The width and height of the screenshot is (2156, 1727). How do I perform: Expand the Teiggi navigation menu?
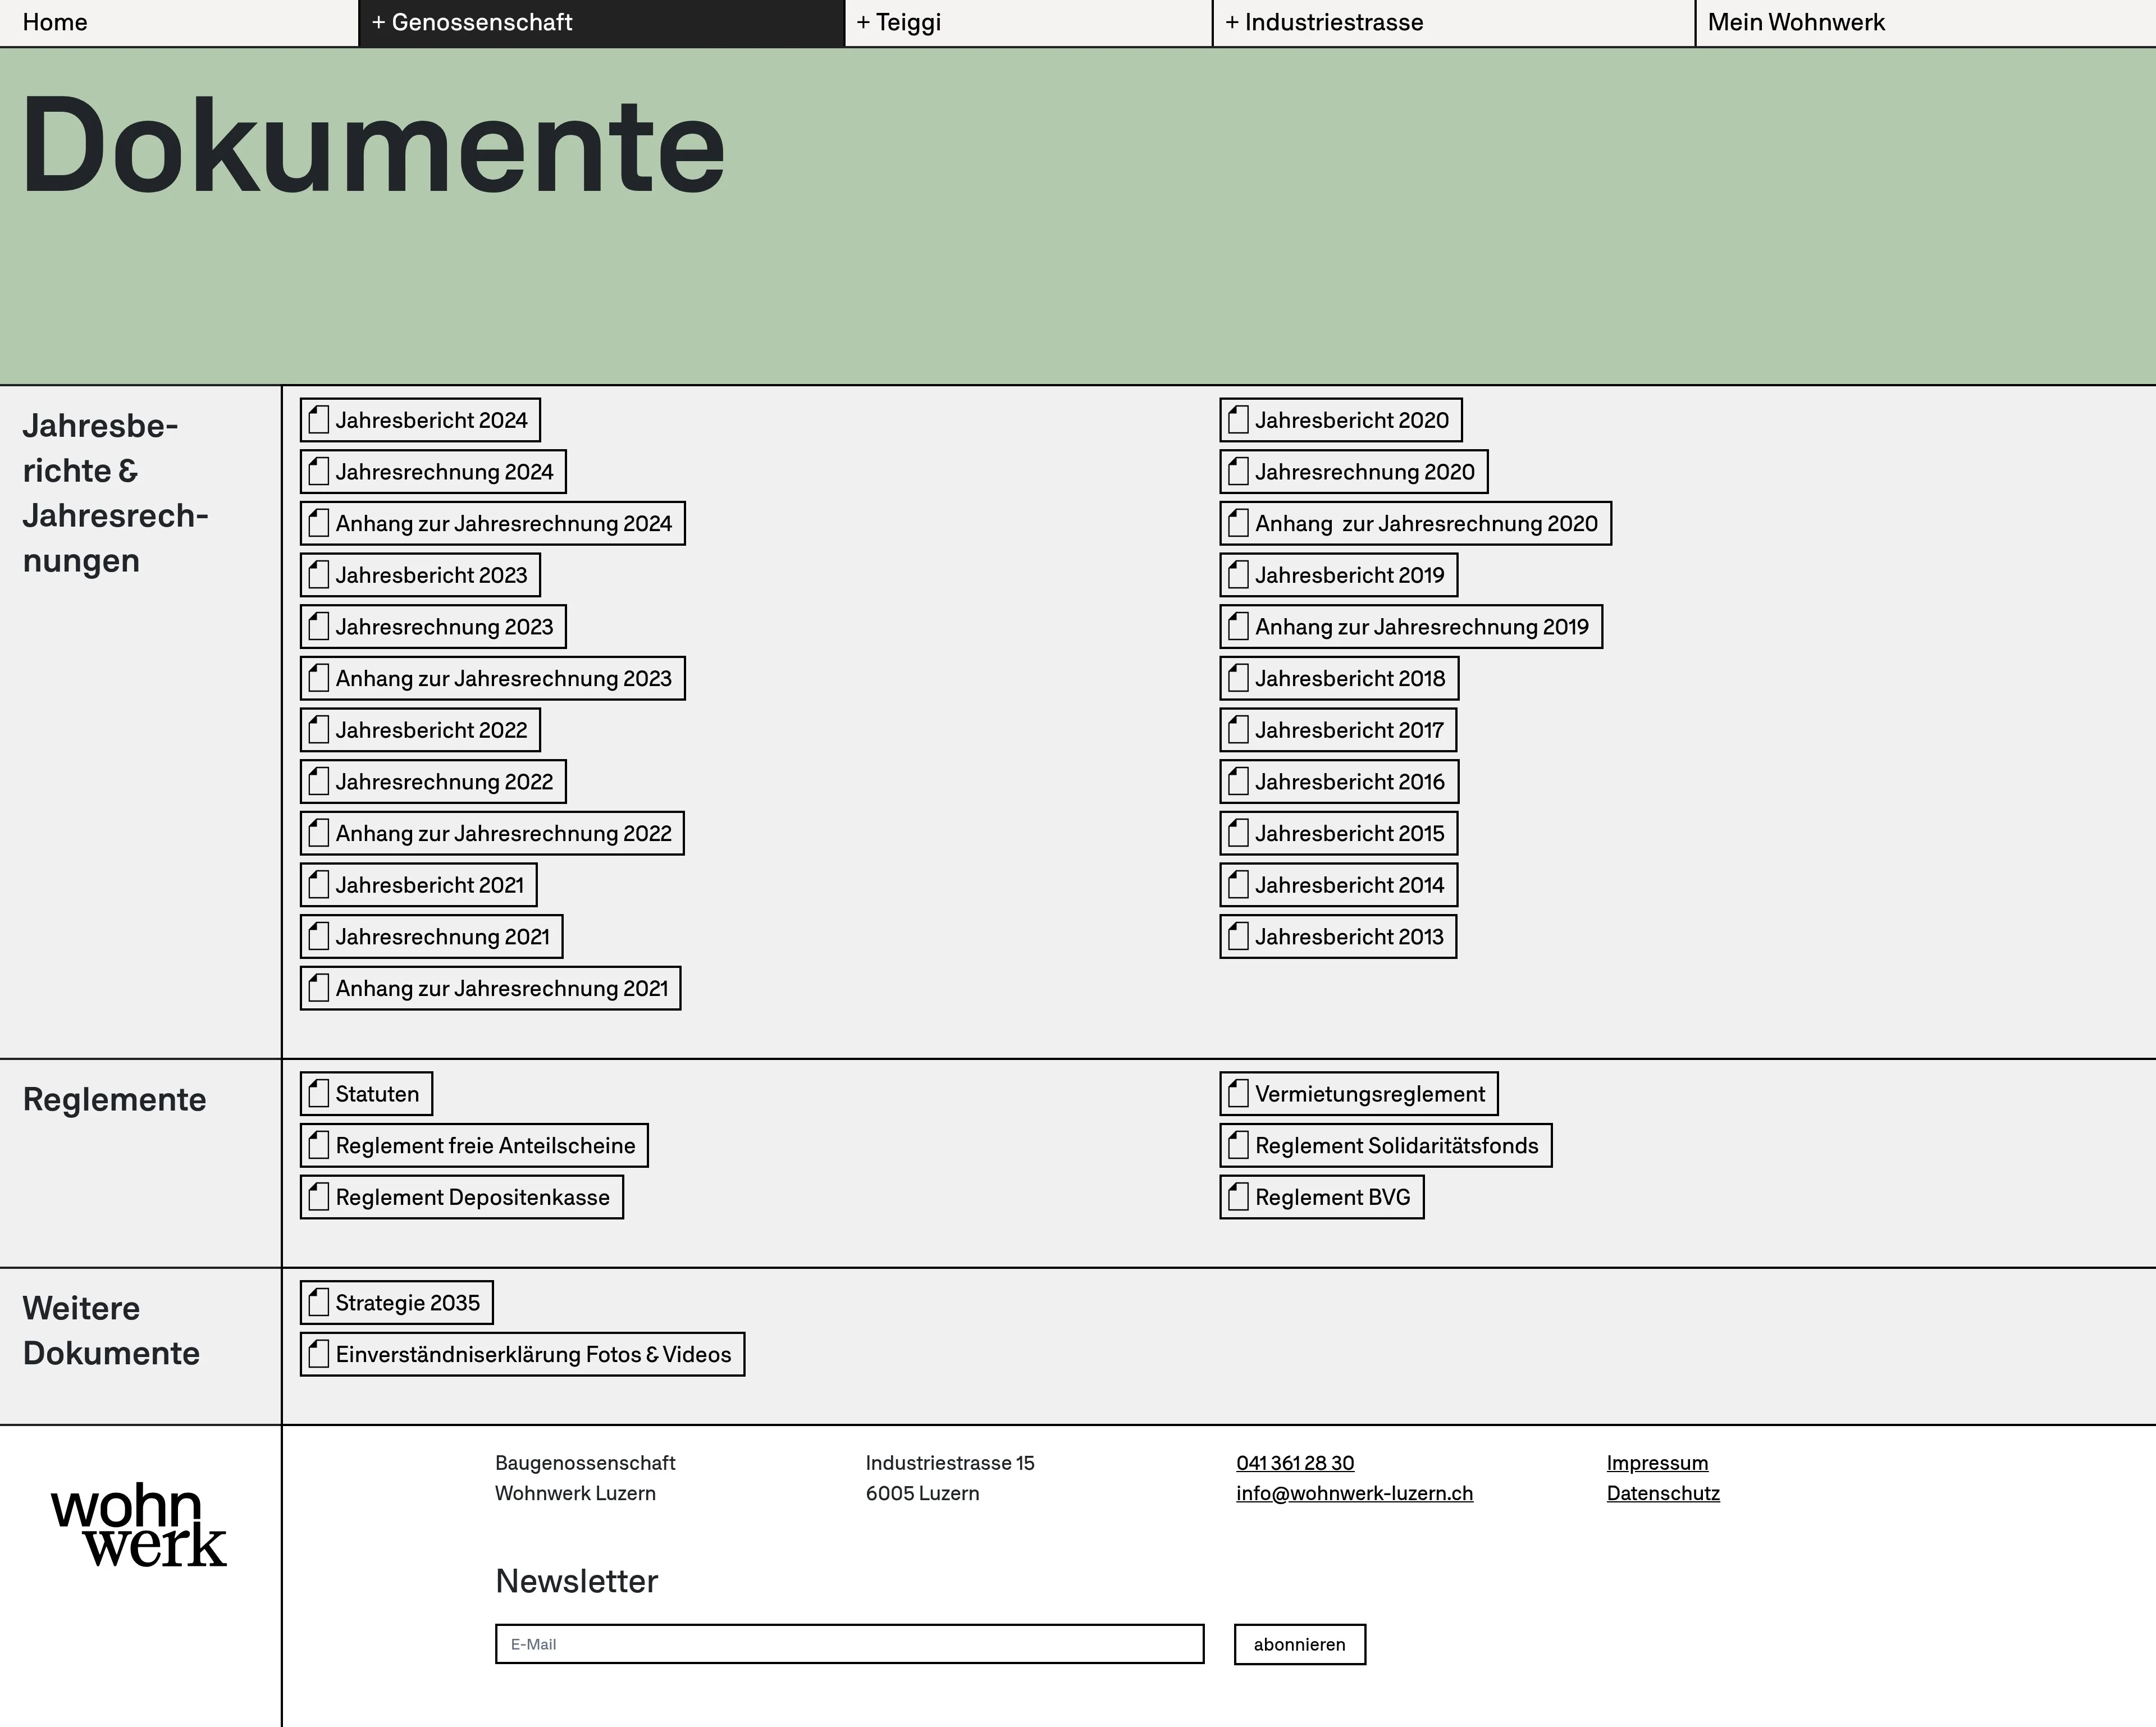(x=899, y=22)
